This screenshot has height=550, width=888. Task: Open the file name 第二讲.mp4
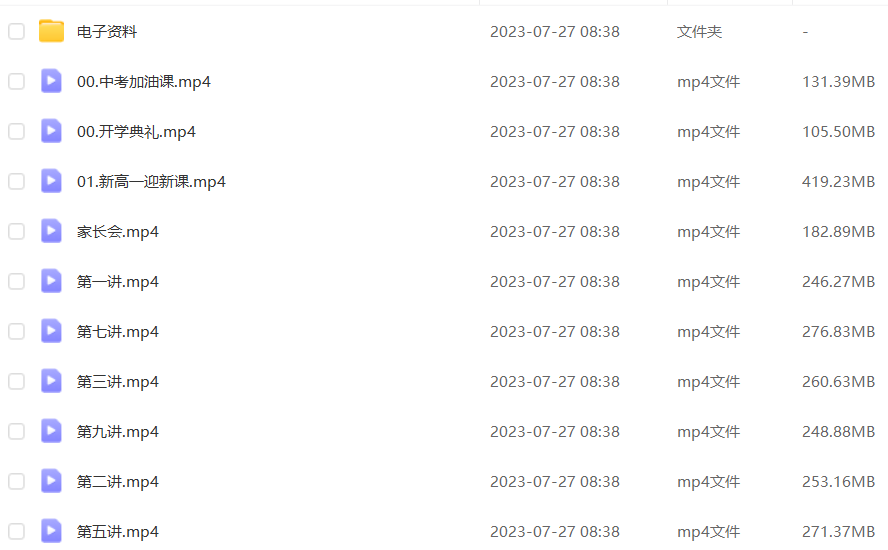(118, 482)
